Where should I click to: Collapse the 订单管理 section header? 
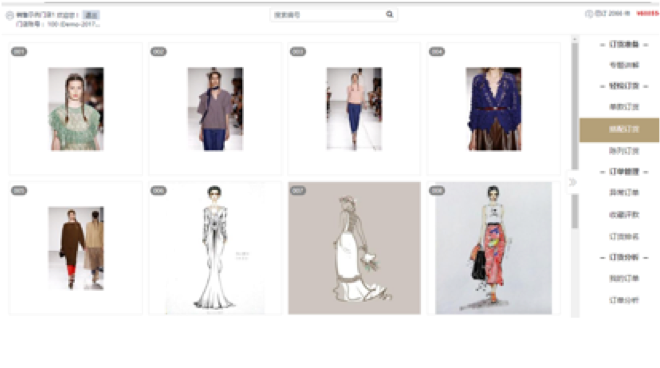click(624, 172)
